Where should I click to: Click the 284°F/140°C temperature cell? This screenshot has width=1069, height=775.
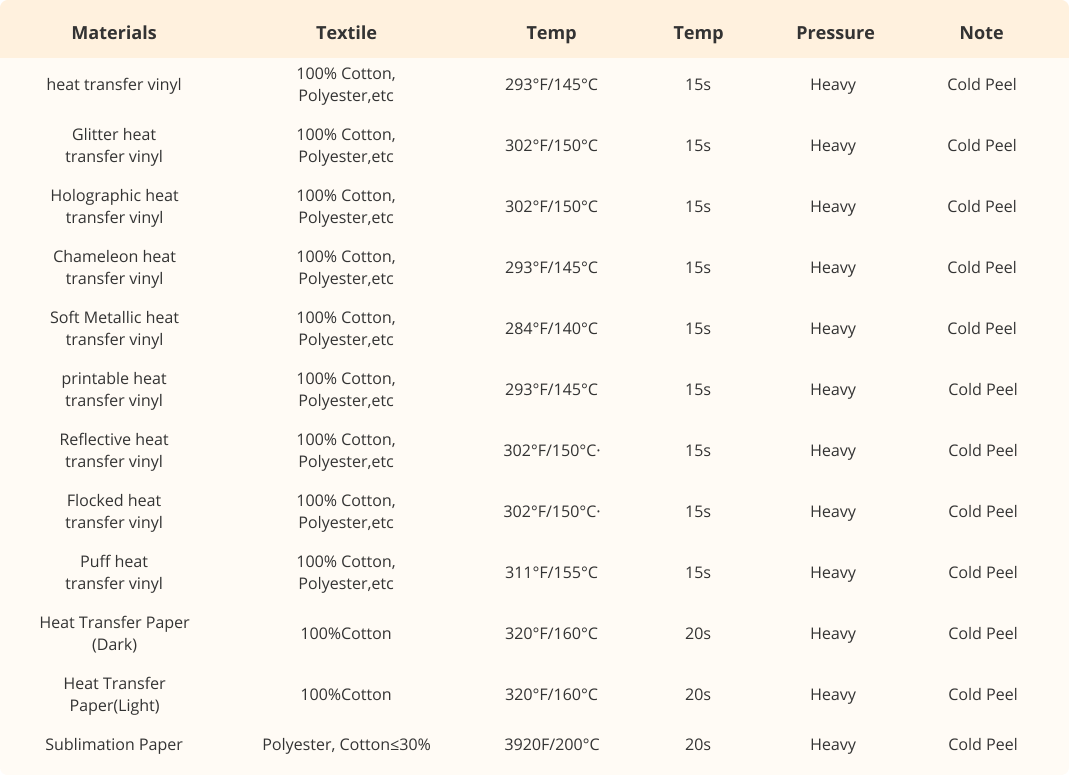551,328
